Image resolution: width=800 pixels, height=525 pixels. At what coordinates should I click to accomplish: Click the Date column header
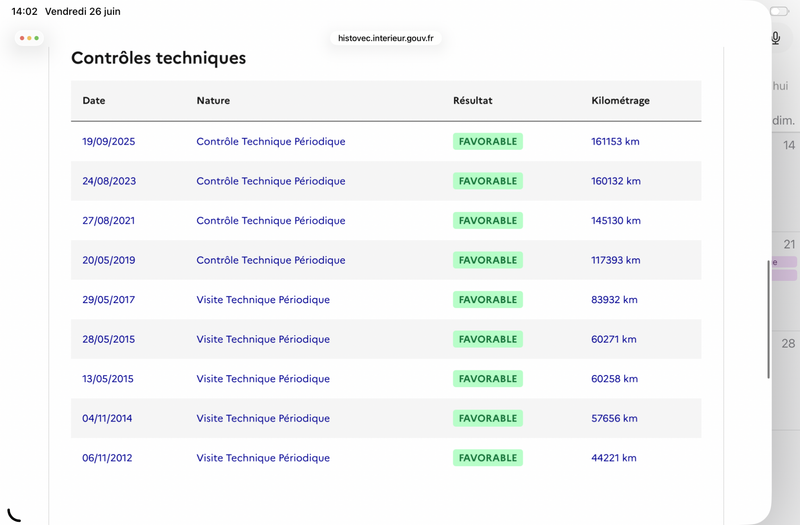click(94, 101)
